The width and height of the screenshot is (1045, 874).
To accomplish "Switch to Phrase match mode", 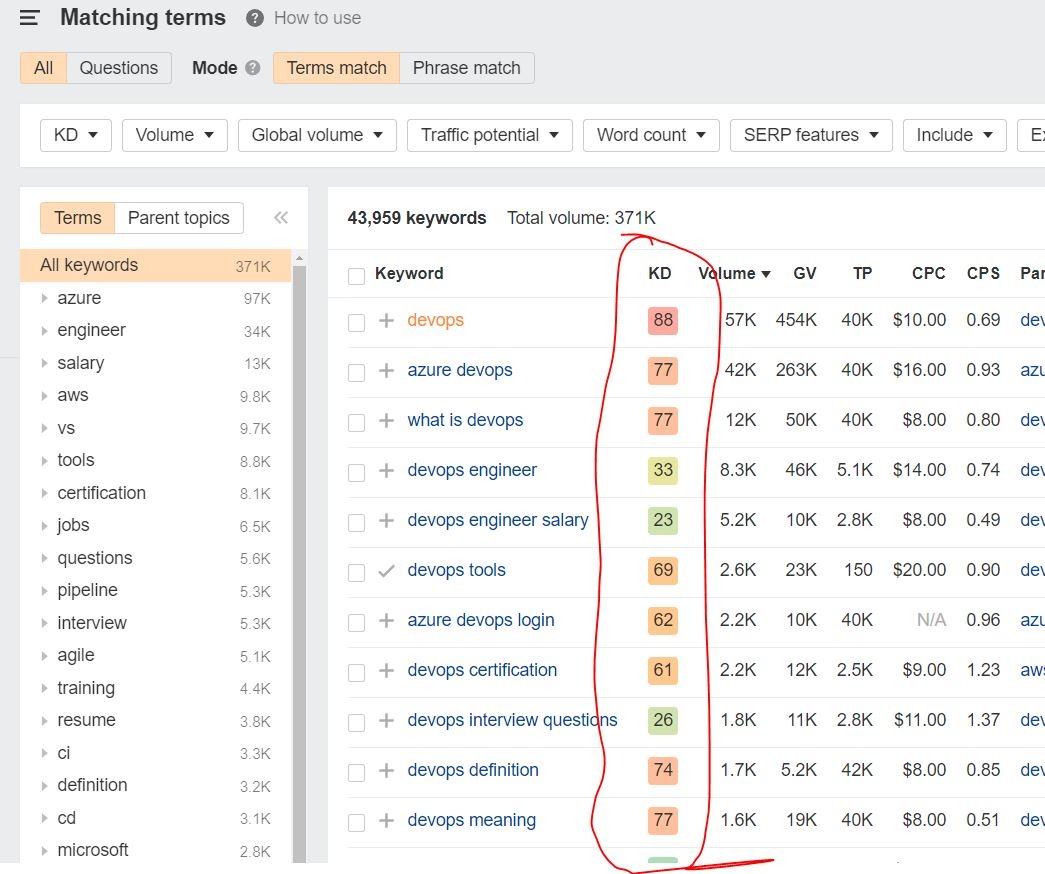I will point(466,67).
